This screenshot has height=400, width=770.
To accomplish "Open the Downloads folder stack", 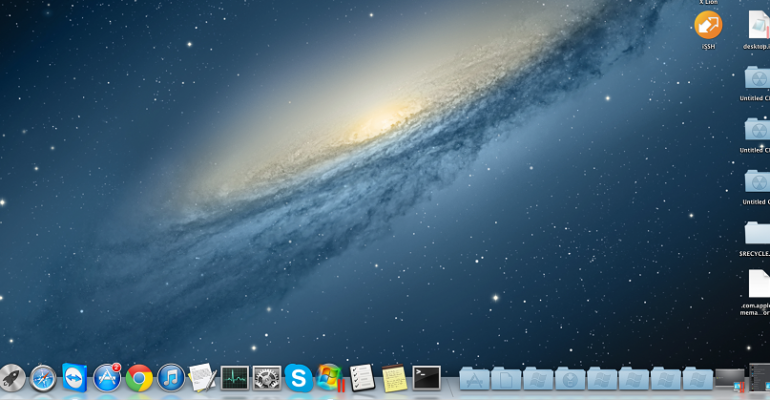I will coord(570,379).
